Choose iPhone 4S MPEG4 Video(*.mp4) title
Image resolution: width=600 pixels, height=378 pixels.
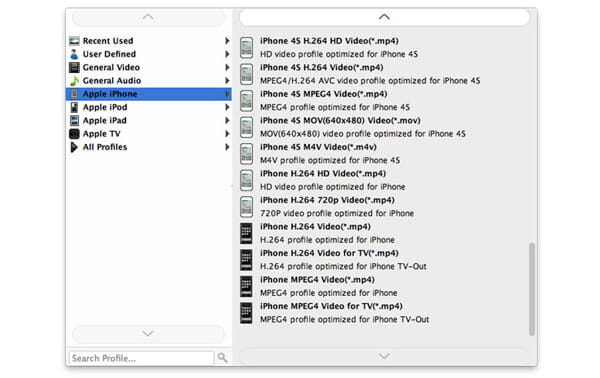[x=324, y=94]
